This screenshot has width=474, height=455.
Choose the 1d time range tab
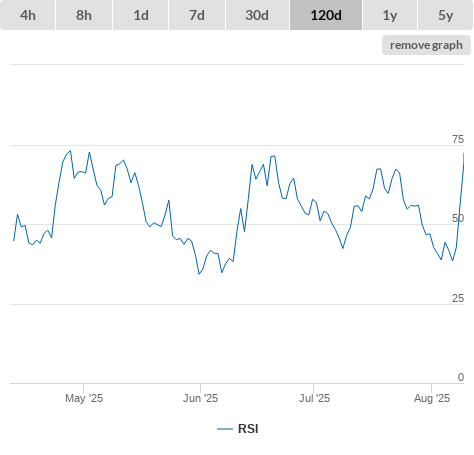click(141, 15)
